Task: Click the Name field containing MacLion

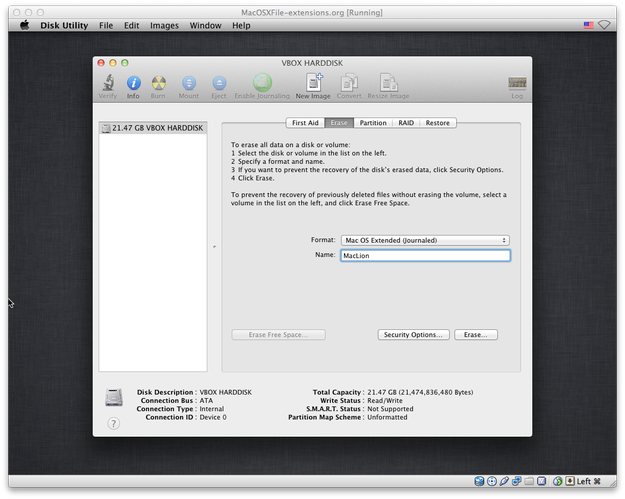Action: (425, 255)
